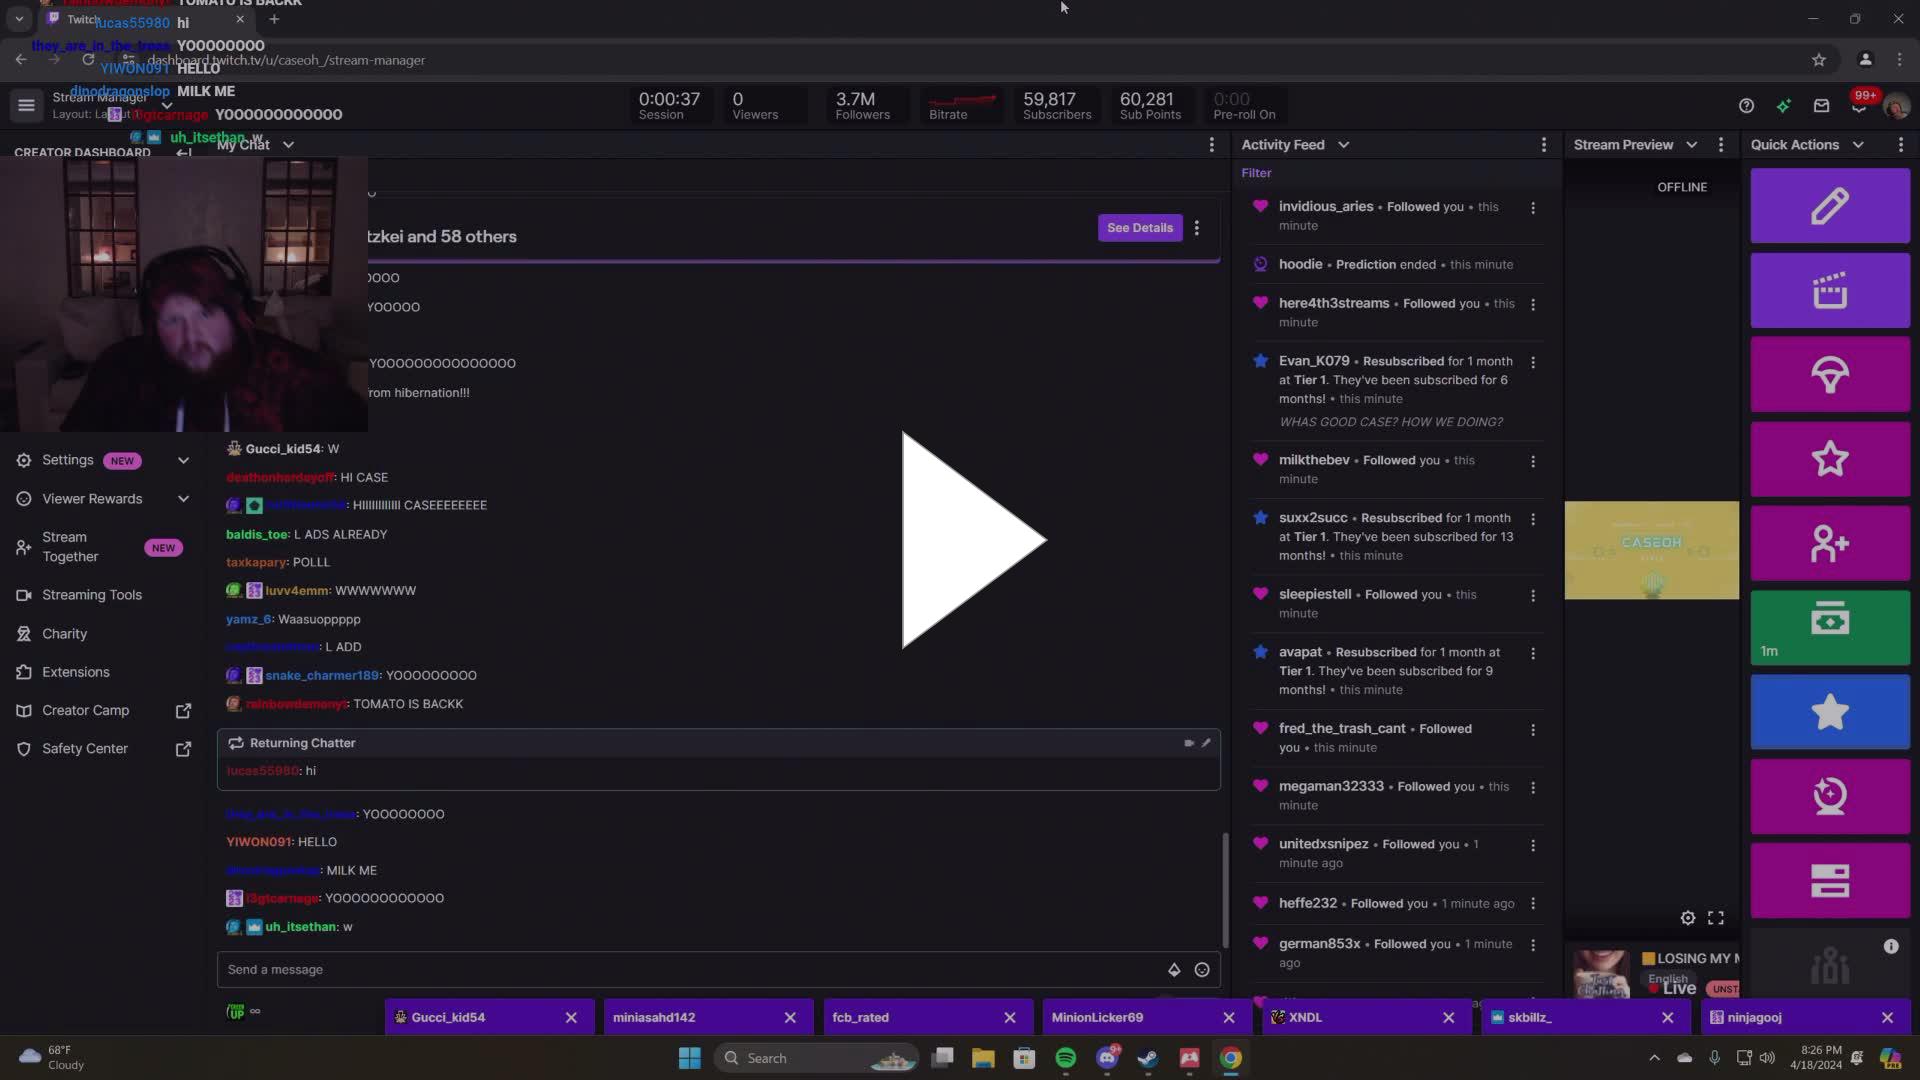Click the bits cheer icon in chat box
The image size is (1920, 1080).
[x=1175, y=969]
